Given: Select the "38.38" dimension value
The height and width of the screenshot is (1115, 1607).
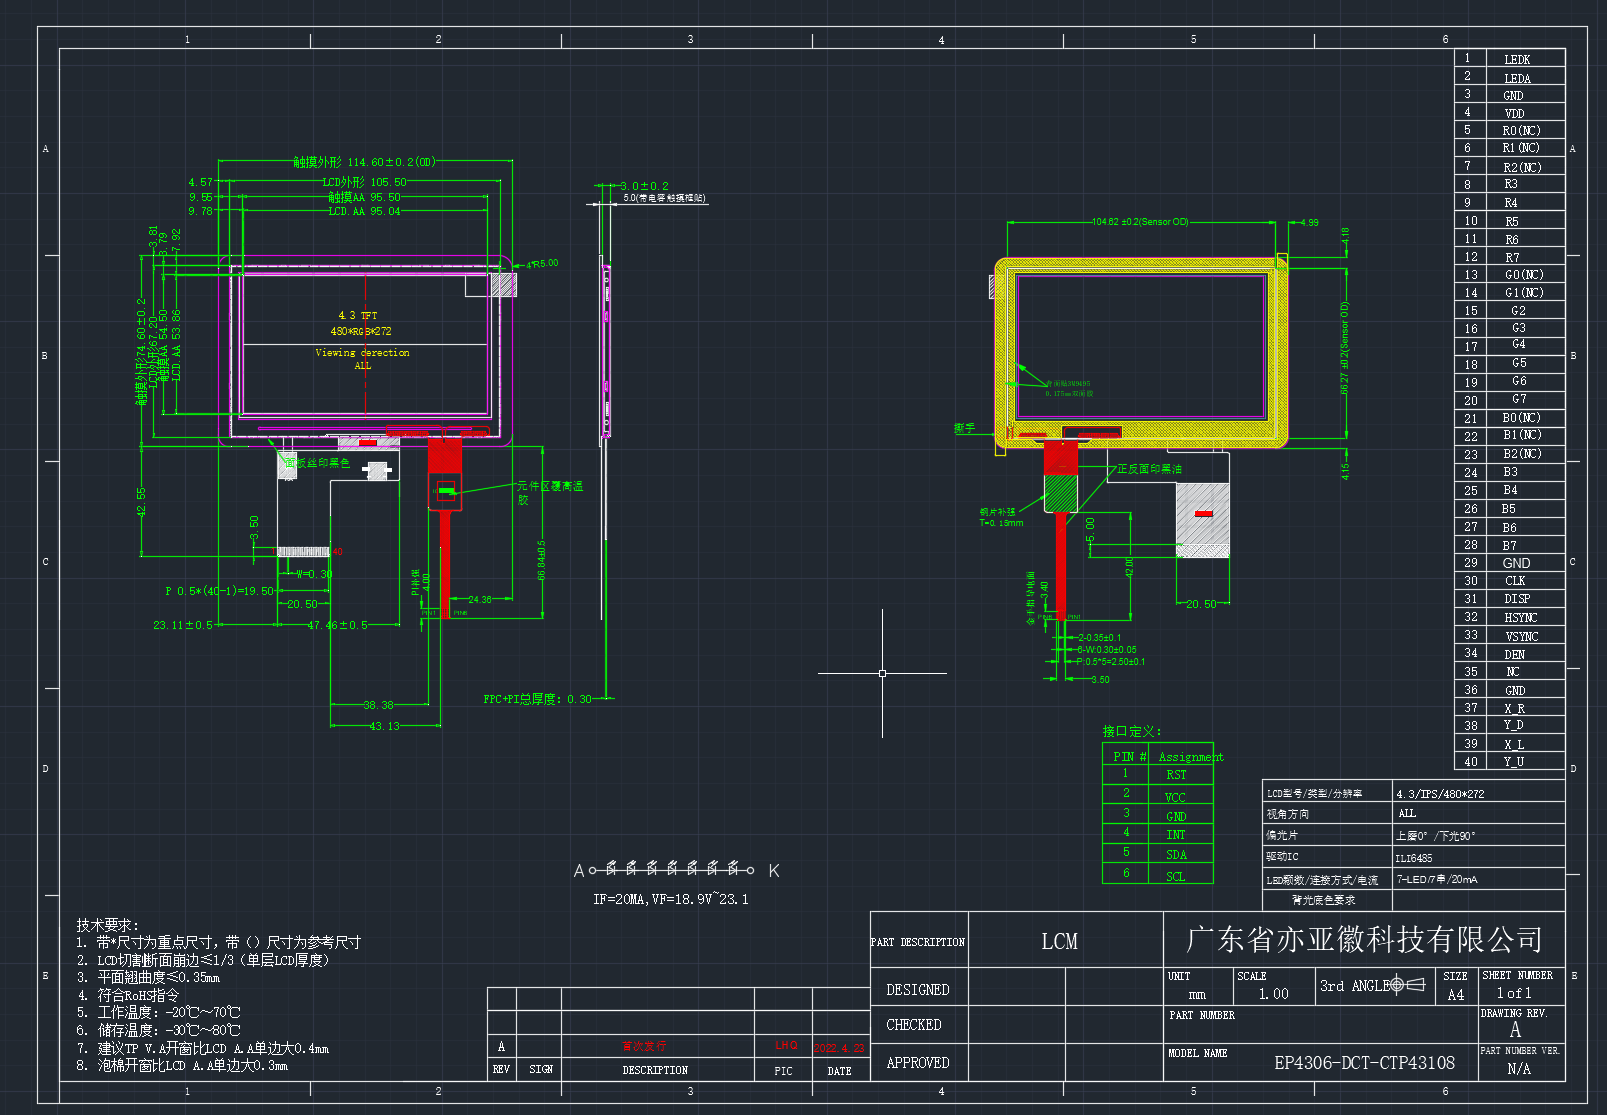Looking at the screenshot, I should coord(378,705).
